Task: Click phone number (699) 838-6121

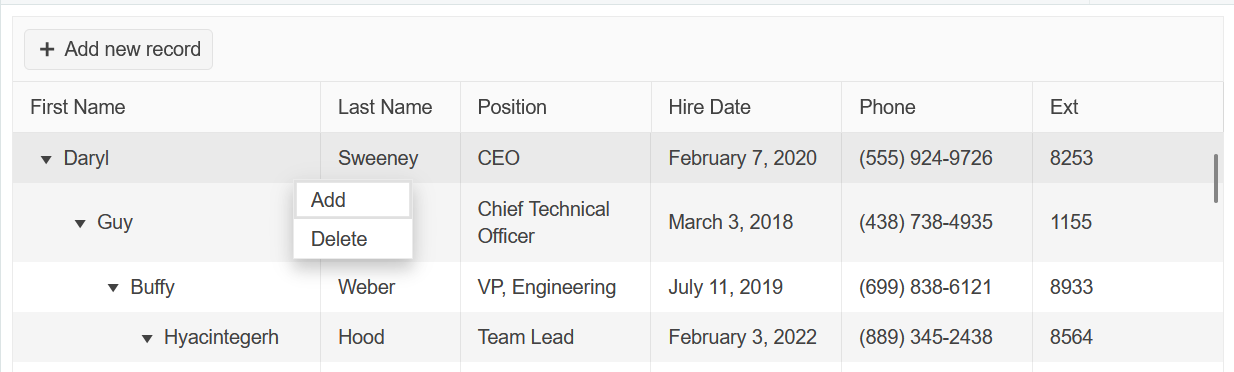Action: pyautogui.click(x=925, y=287)
